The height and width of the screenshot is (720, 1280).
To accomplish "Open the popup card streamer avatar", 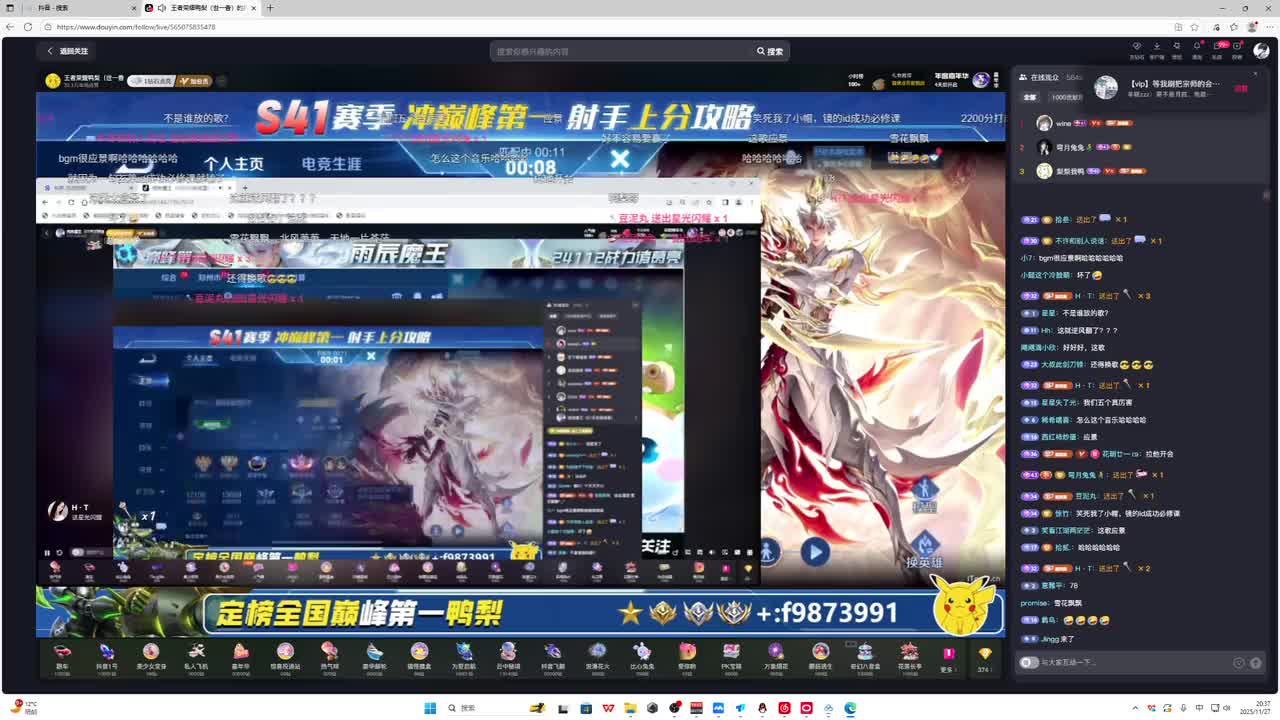I will coord(1105,87).
